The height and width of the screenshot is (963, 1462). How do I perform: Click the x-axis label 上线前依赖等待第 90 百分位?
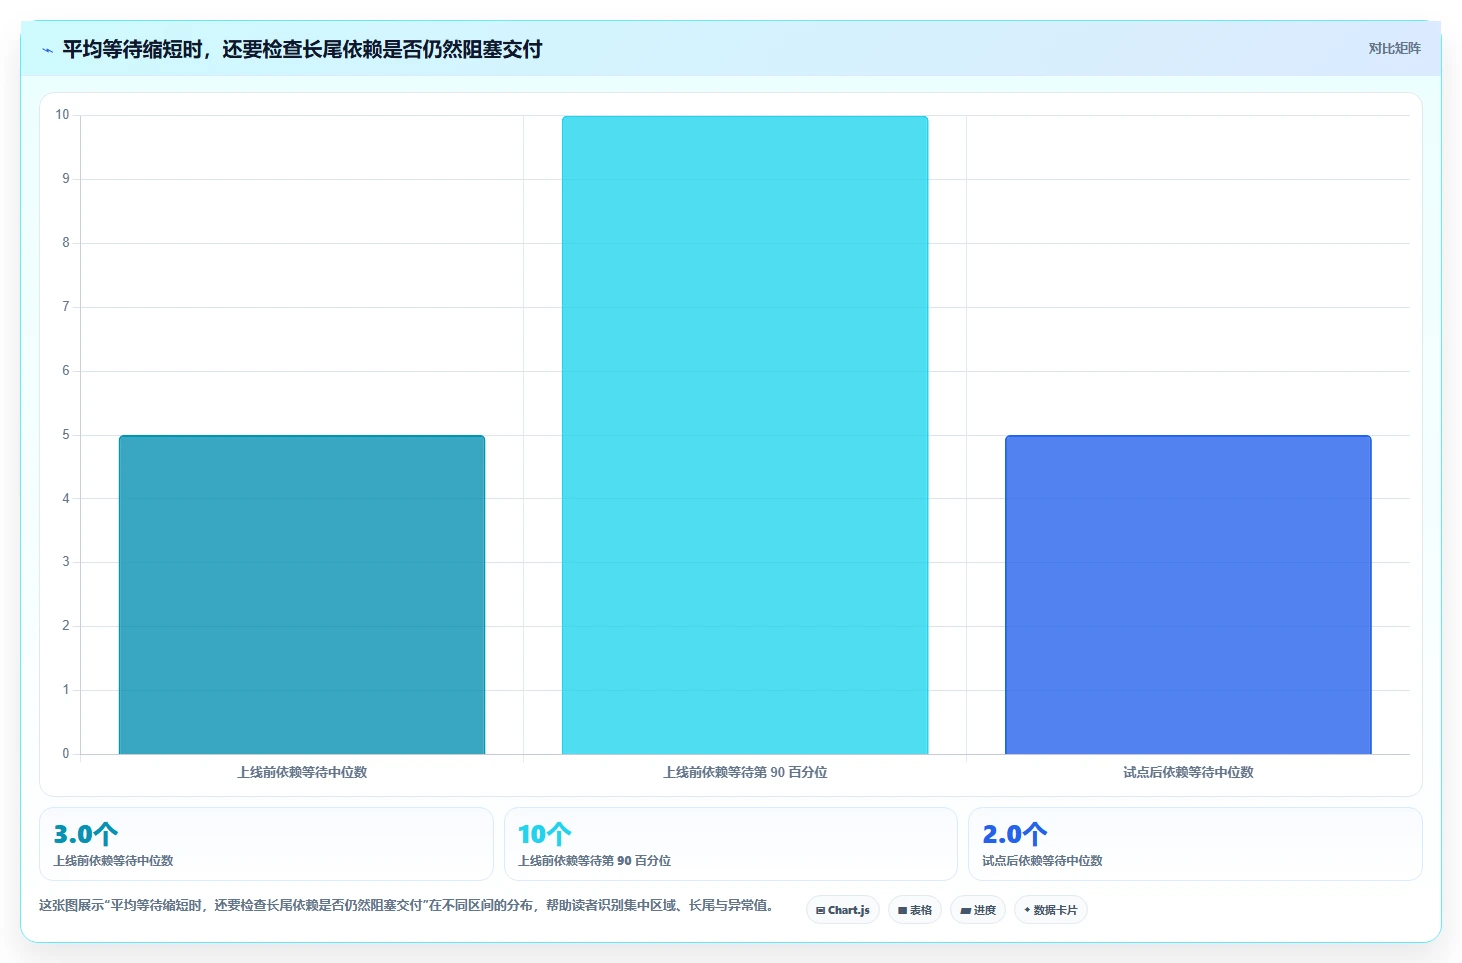click(x=745, y=772)
